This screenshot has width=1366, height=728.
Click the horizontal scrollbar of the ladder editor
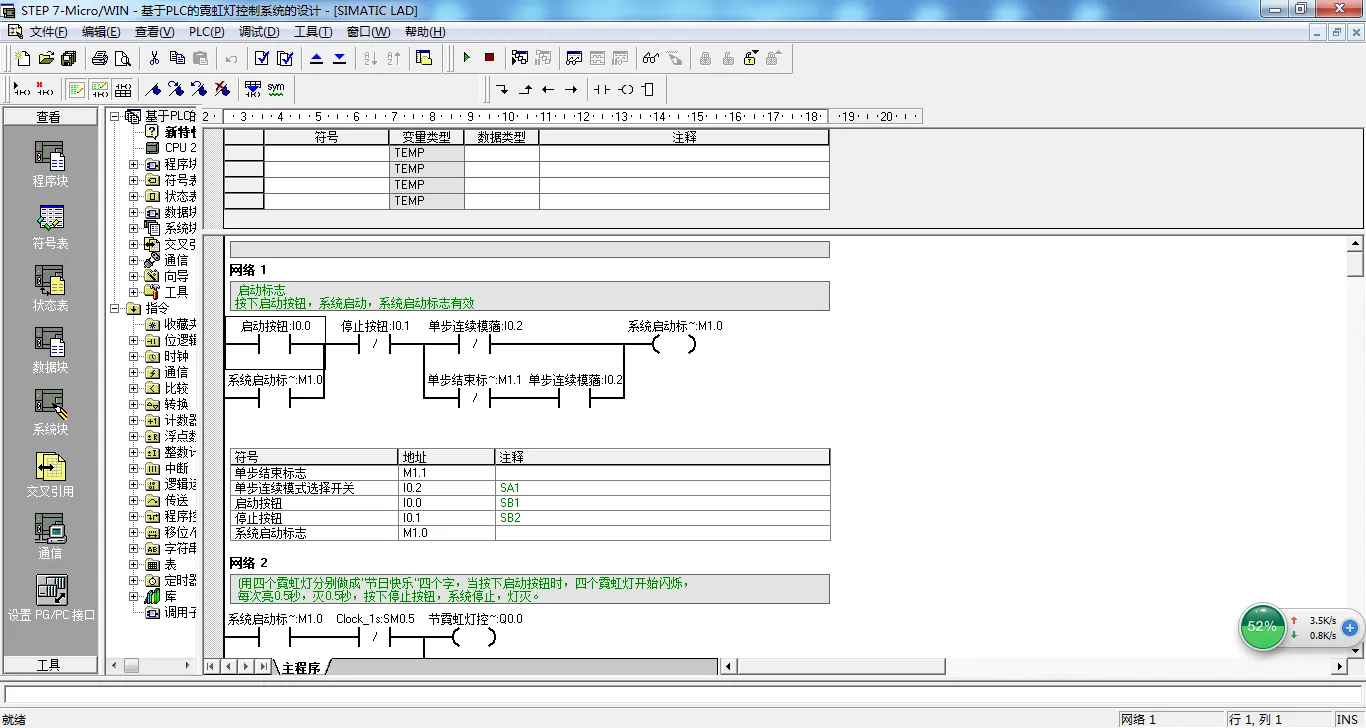coord(1033,666)
